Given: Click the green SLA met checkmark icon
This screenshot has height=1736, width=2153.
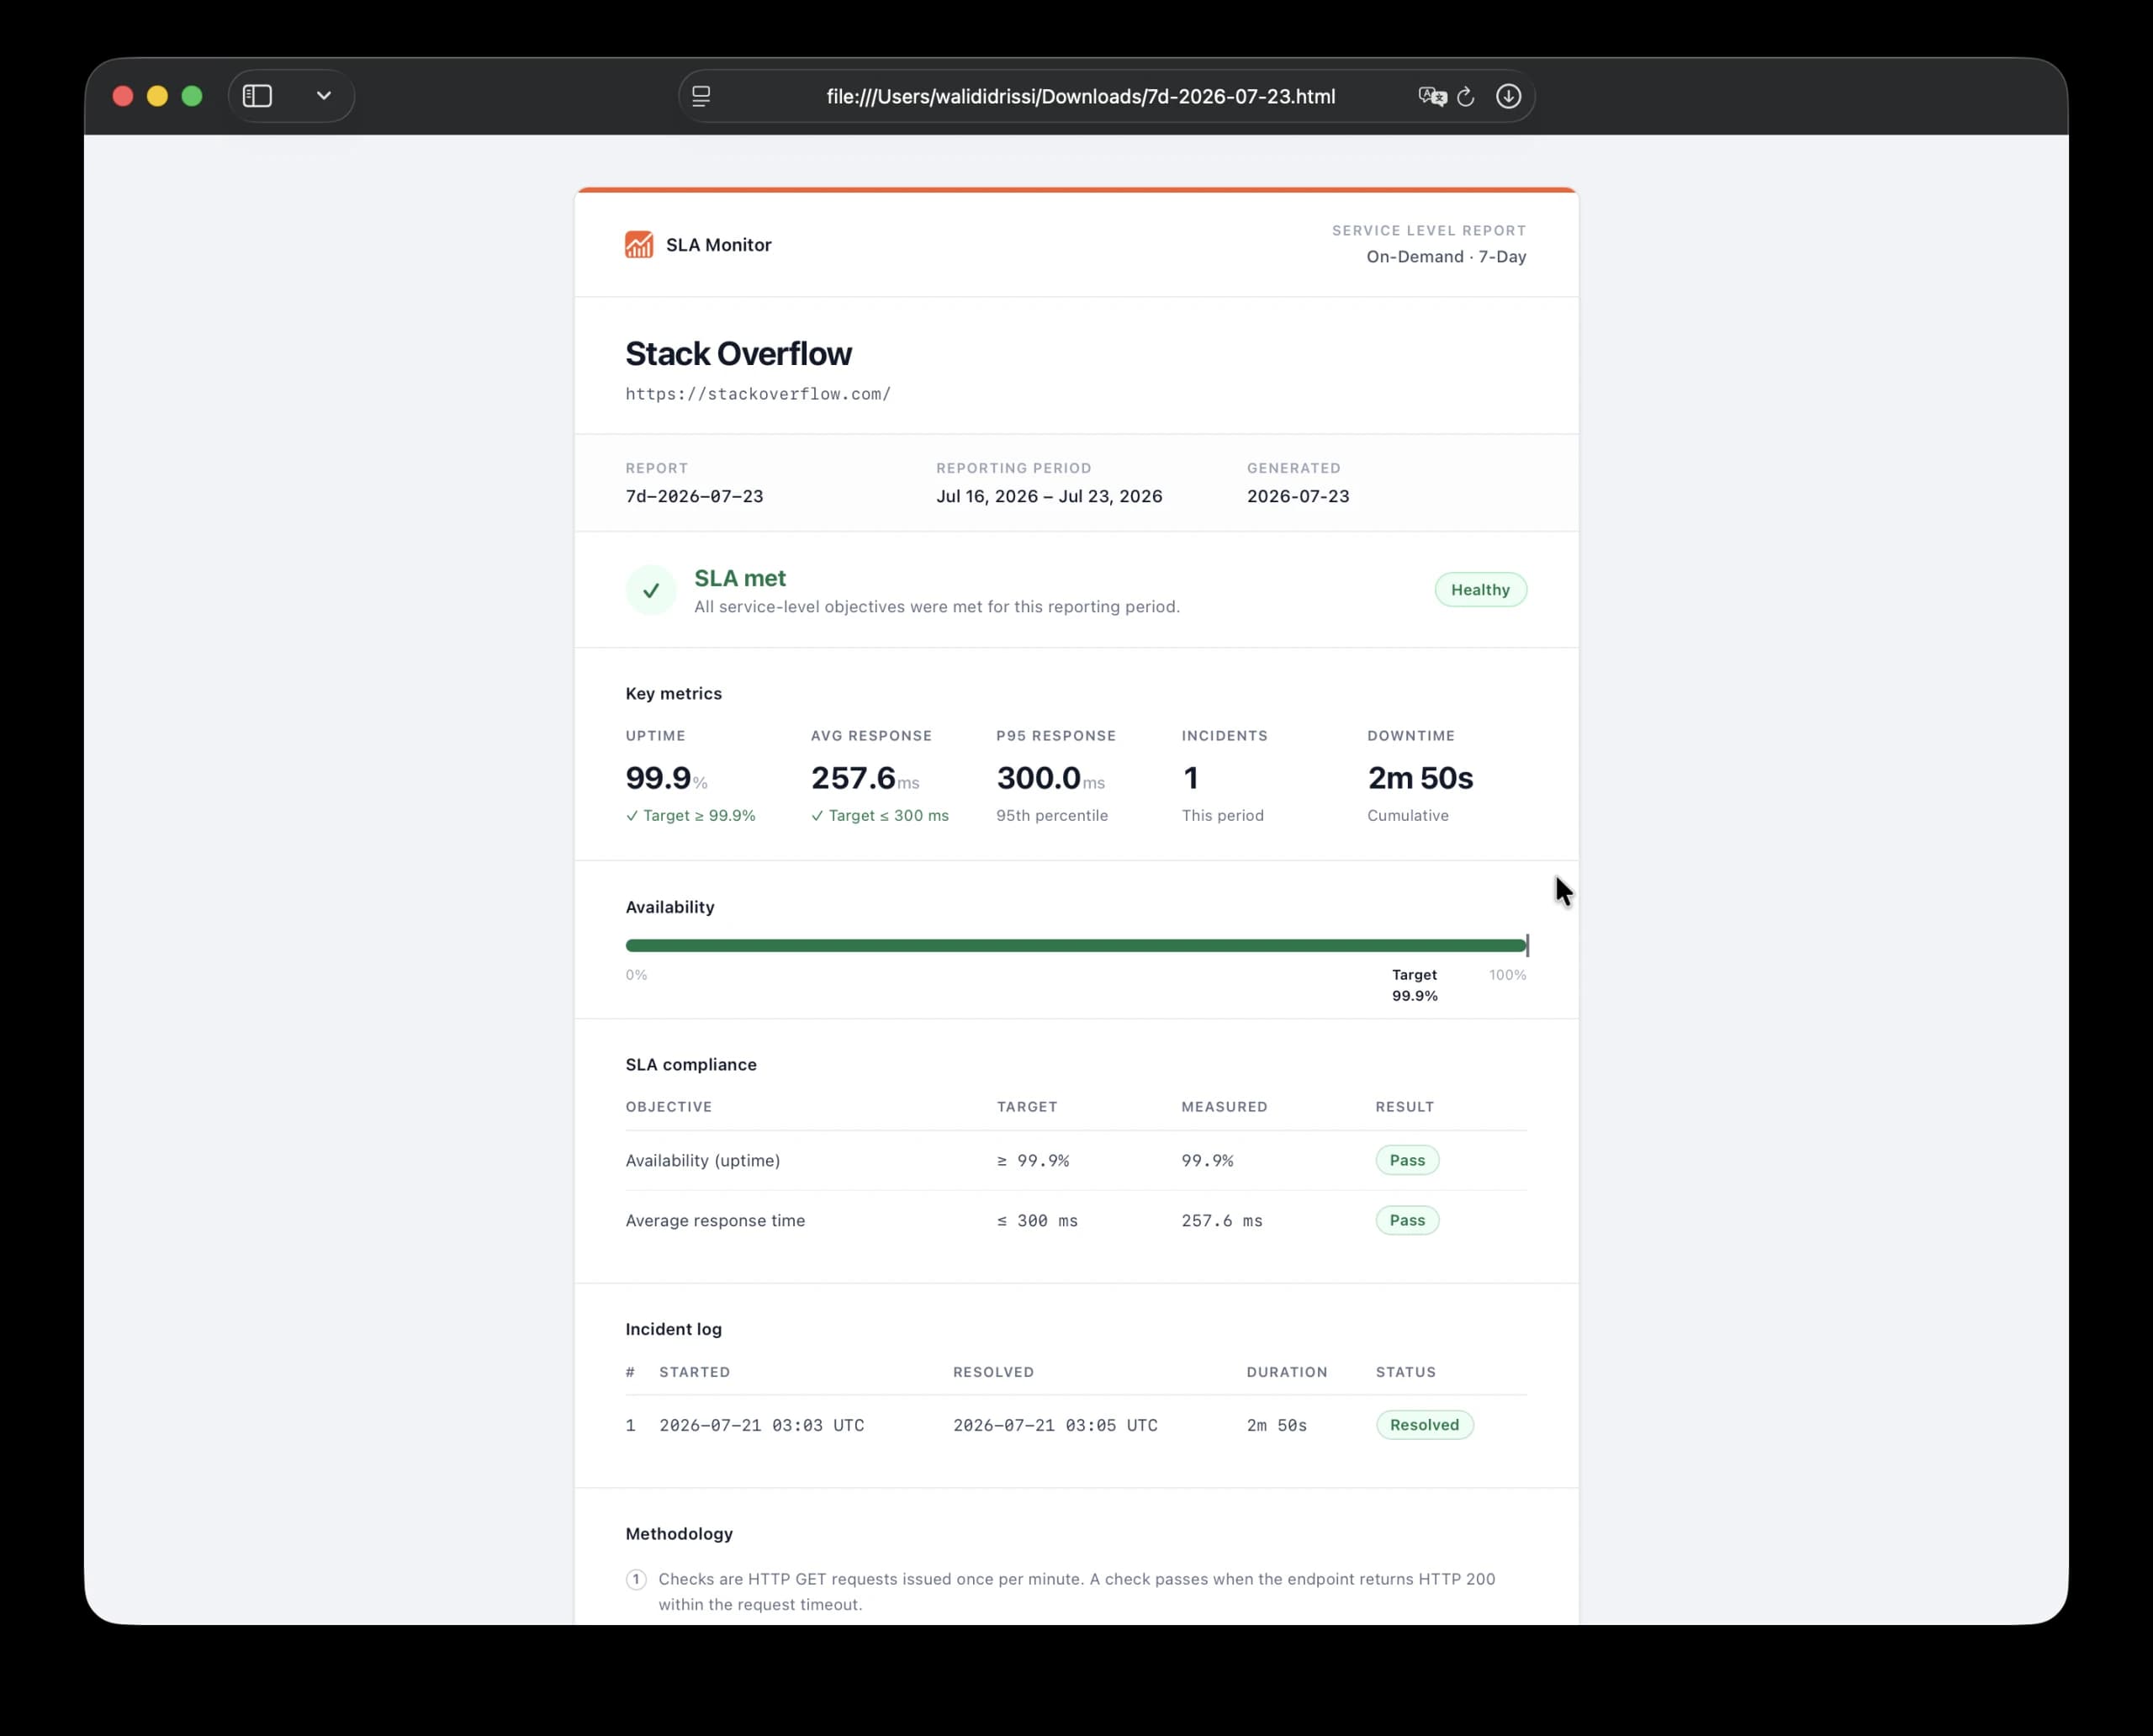Looking at the screenshot, I should coord(651,590).
